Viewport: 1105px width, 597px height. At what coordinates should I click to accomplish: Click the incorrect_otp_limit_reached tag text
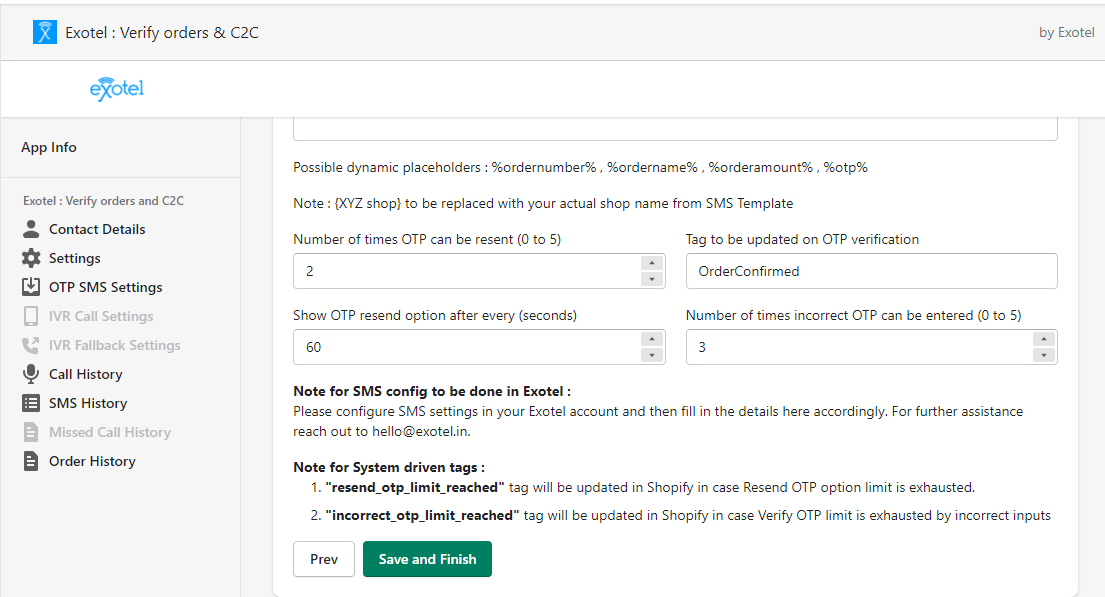[422, 515]
